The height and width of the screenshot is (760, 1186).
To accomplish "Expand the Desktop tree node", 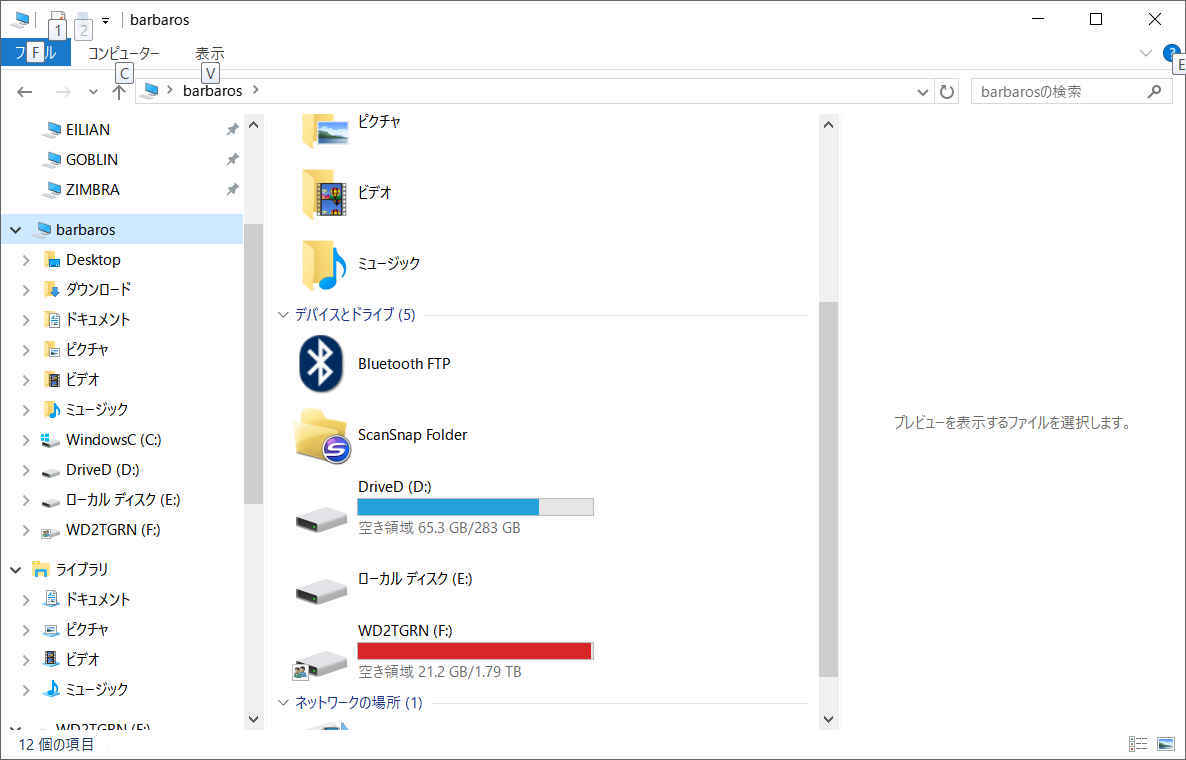I will pyautogui.click(x=26, y=260).
